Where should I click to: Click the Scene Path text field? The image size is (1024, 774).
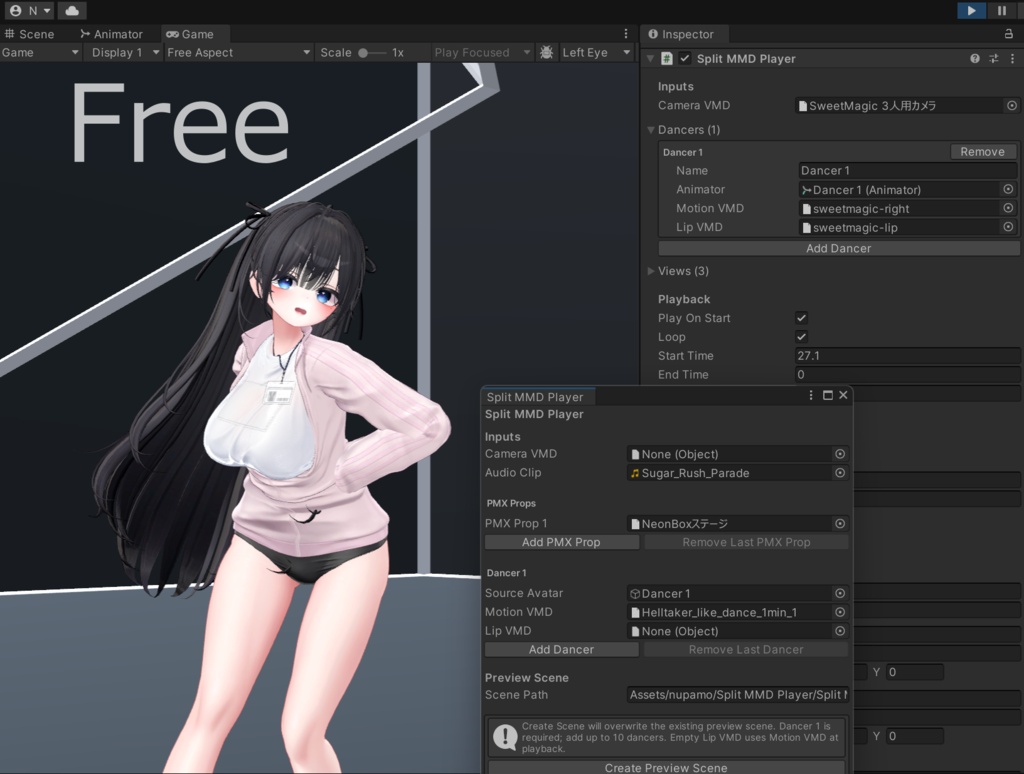(x=737, y=695)
